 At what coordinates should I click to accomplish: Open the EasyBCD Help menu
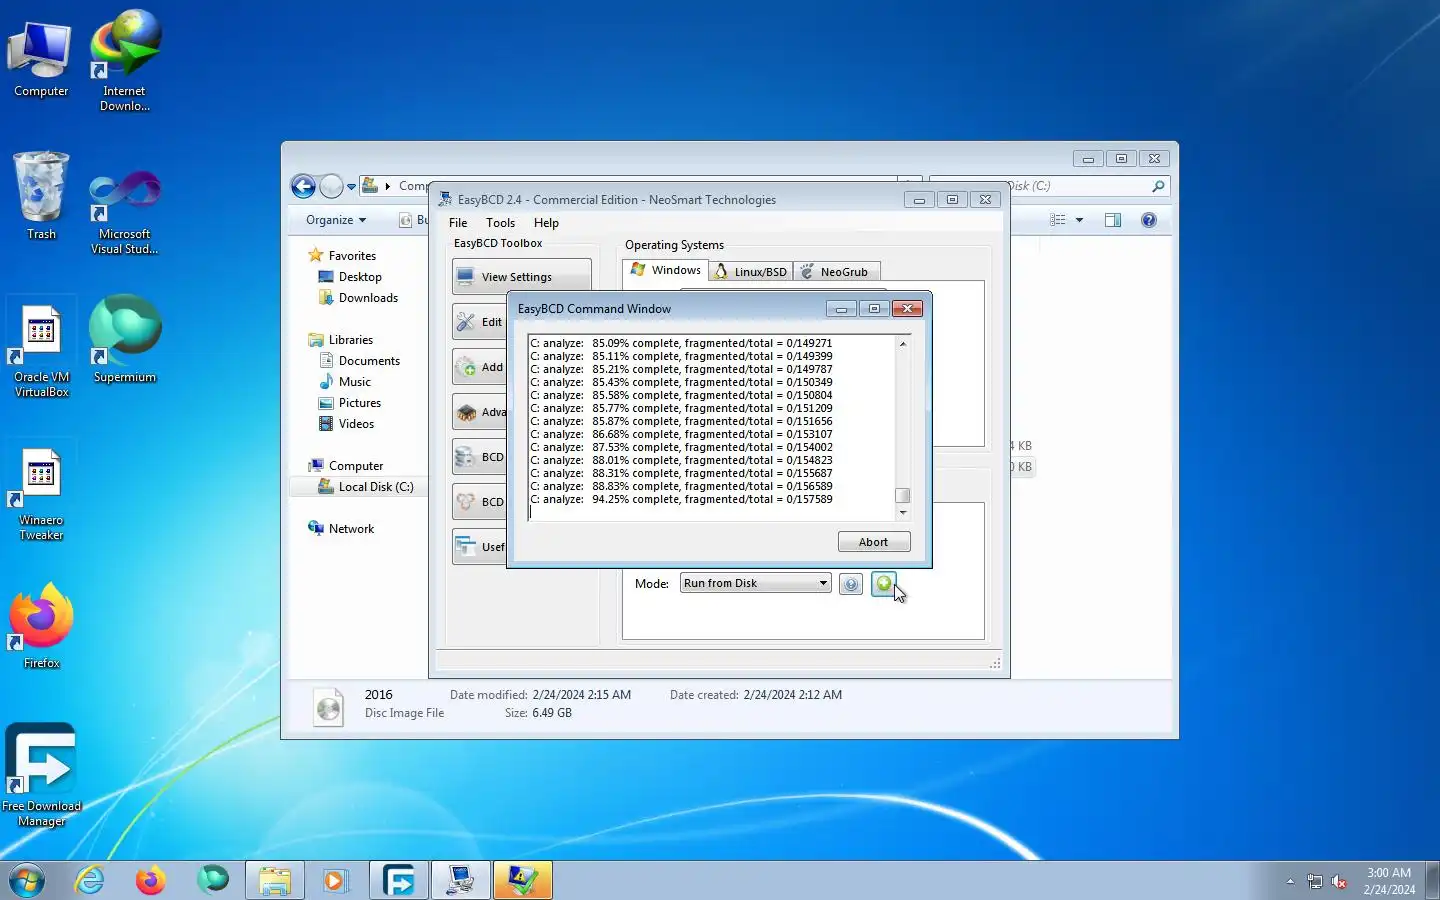pyautogui.click(x=546, y=223)
